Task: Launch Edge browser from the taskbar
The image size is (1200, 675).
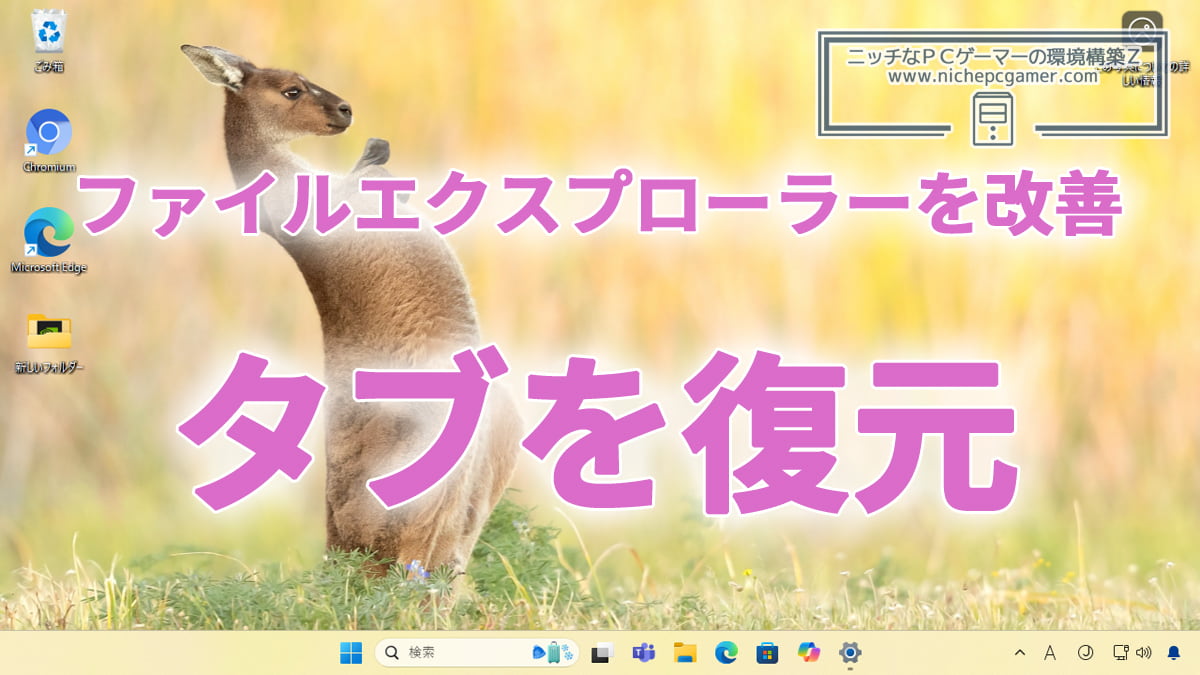Action: point(726,653)
